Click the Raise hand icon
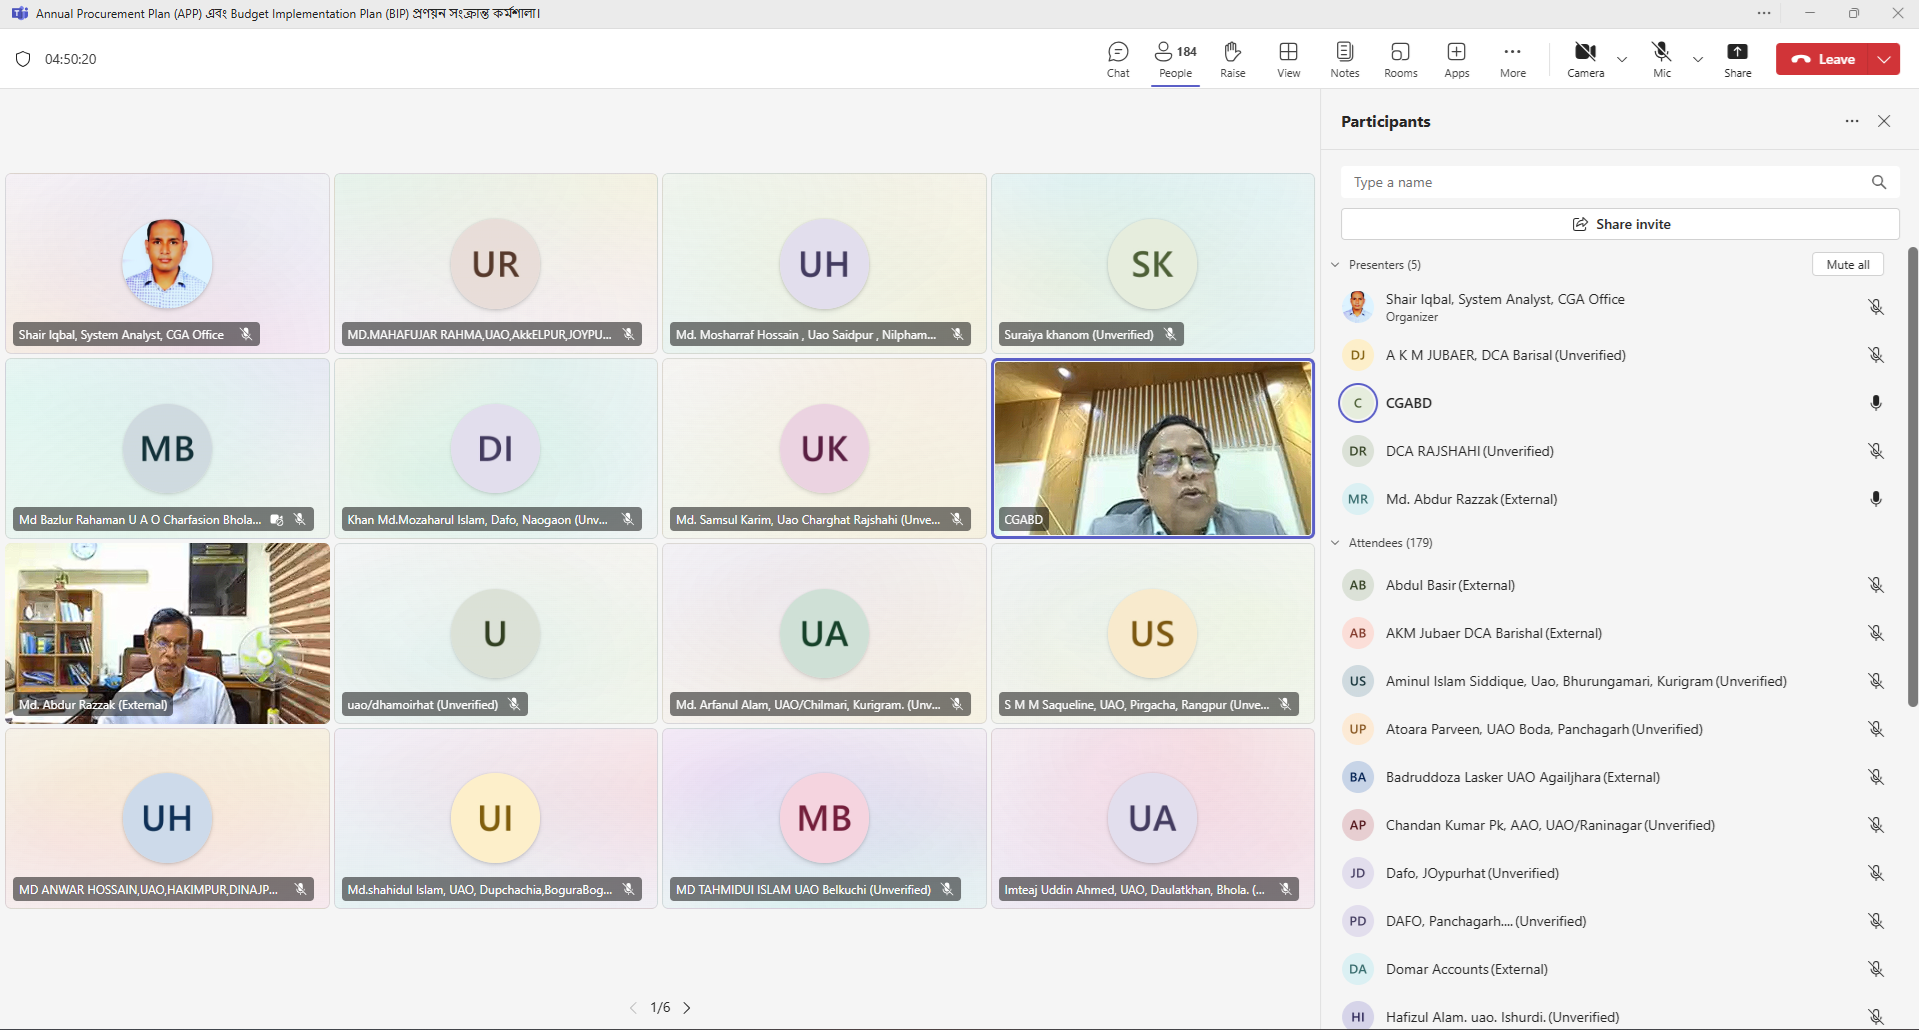Image resolution: width=1919 pixels, height=1030 pixels. pyautogui.click(x=1232, y=59)
